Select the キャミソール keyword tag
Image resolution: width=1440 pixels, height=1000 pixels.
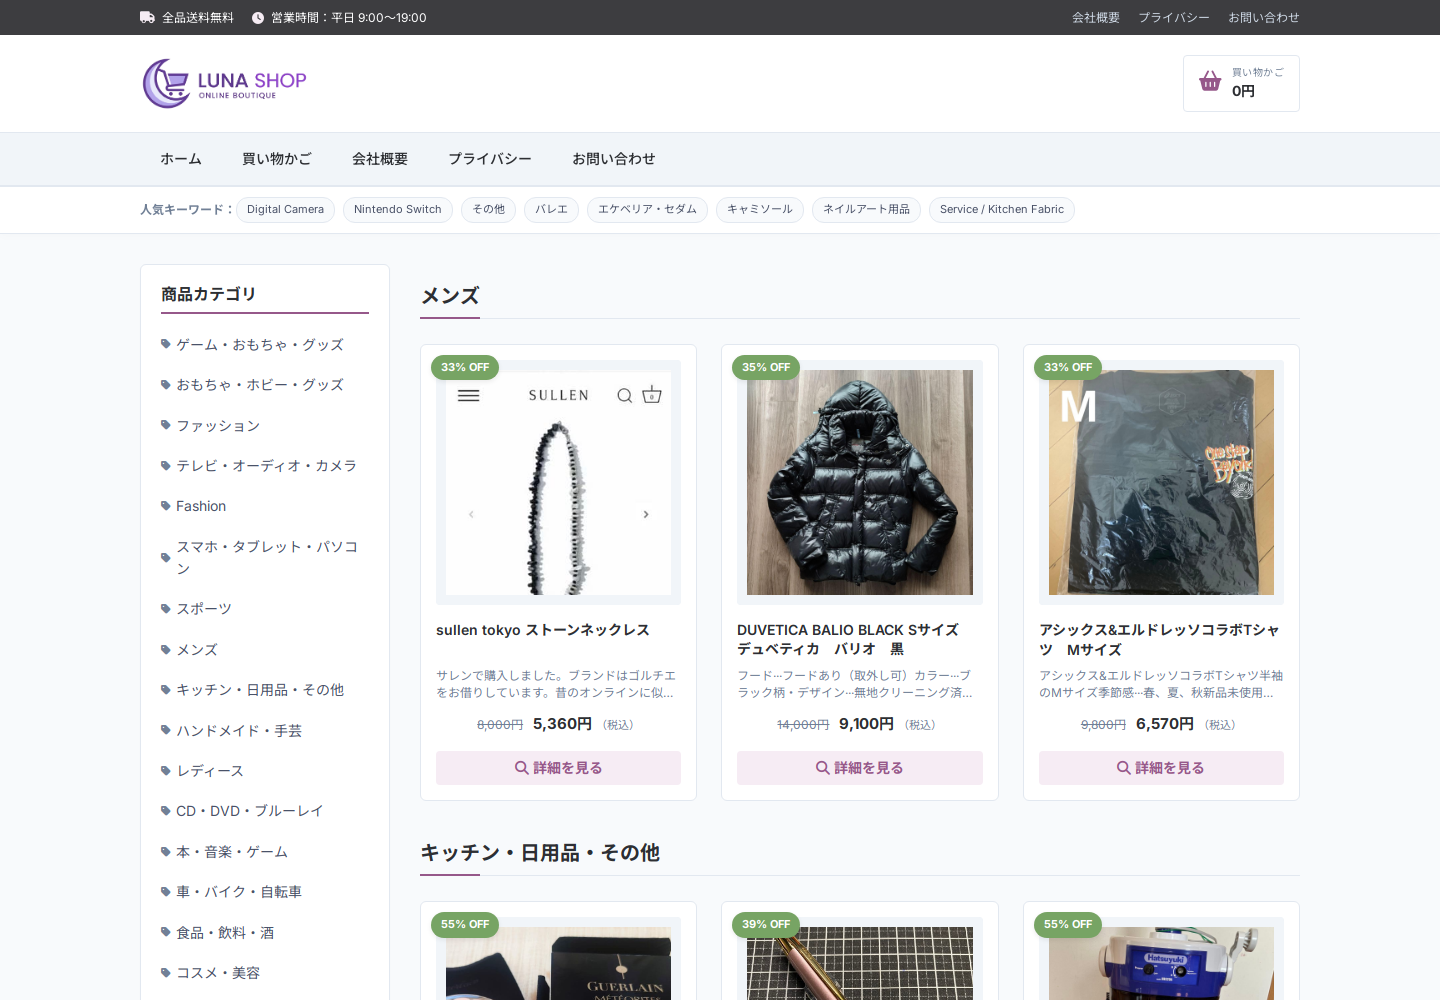(x=760, y=209)
